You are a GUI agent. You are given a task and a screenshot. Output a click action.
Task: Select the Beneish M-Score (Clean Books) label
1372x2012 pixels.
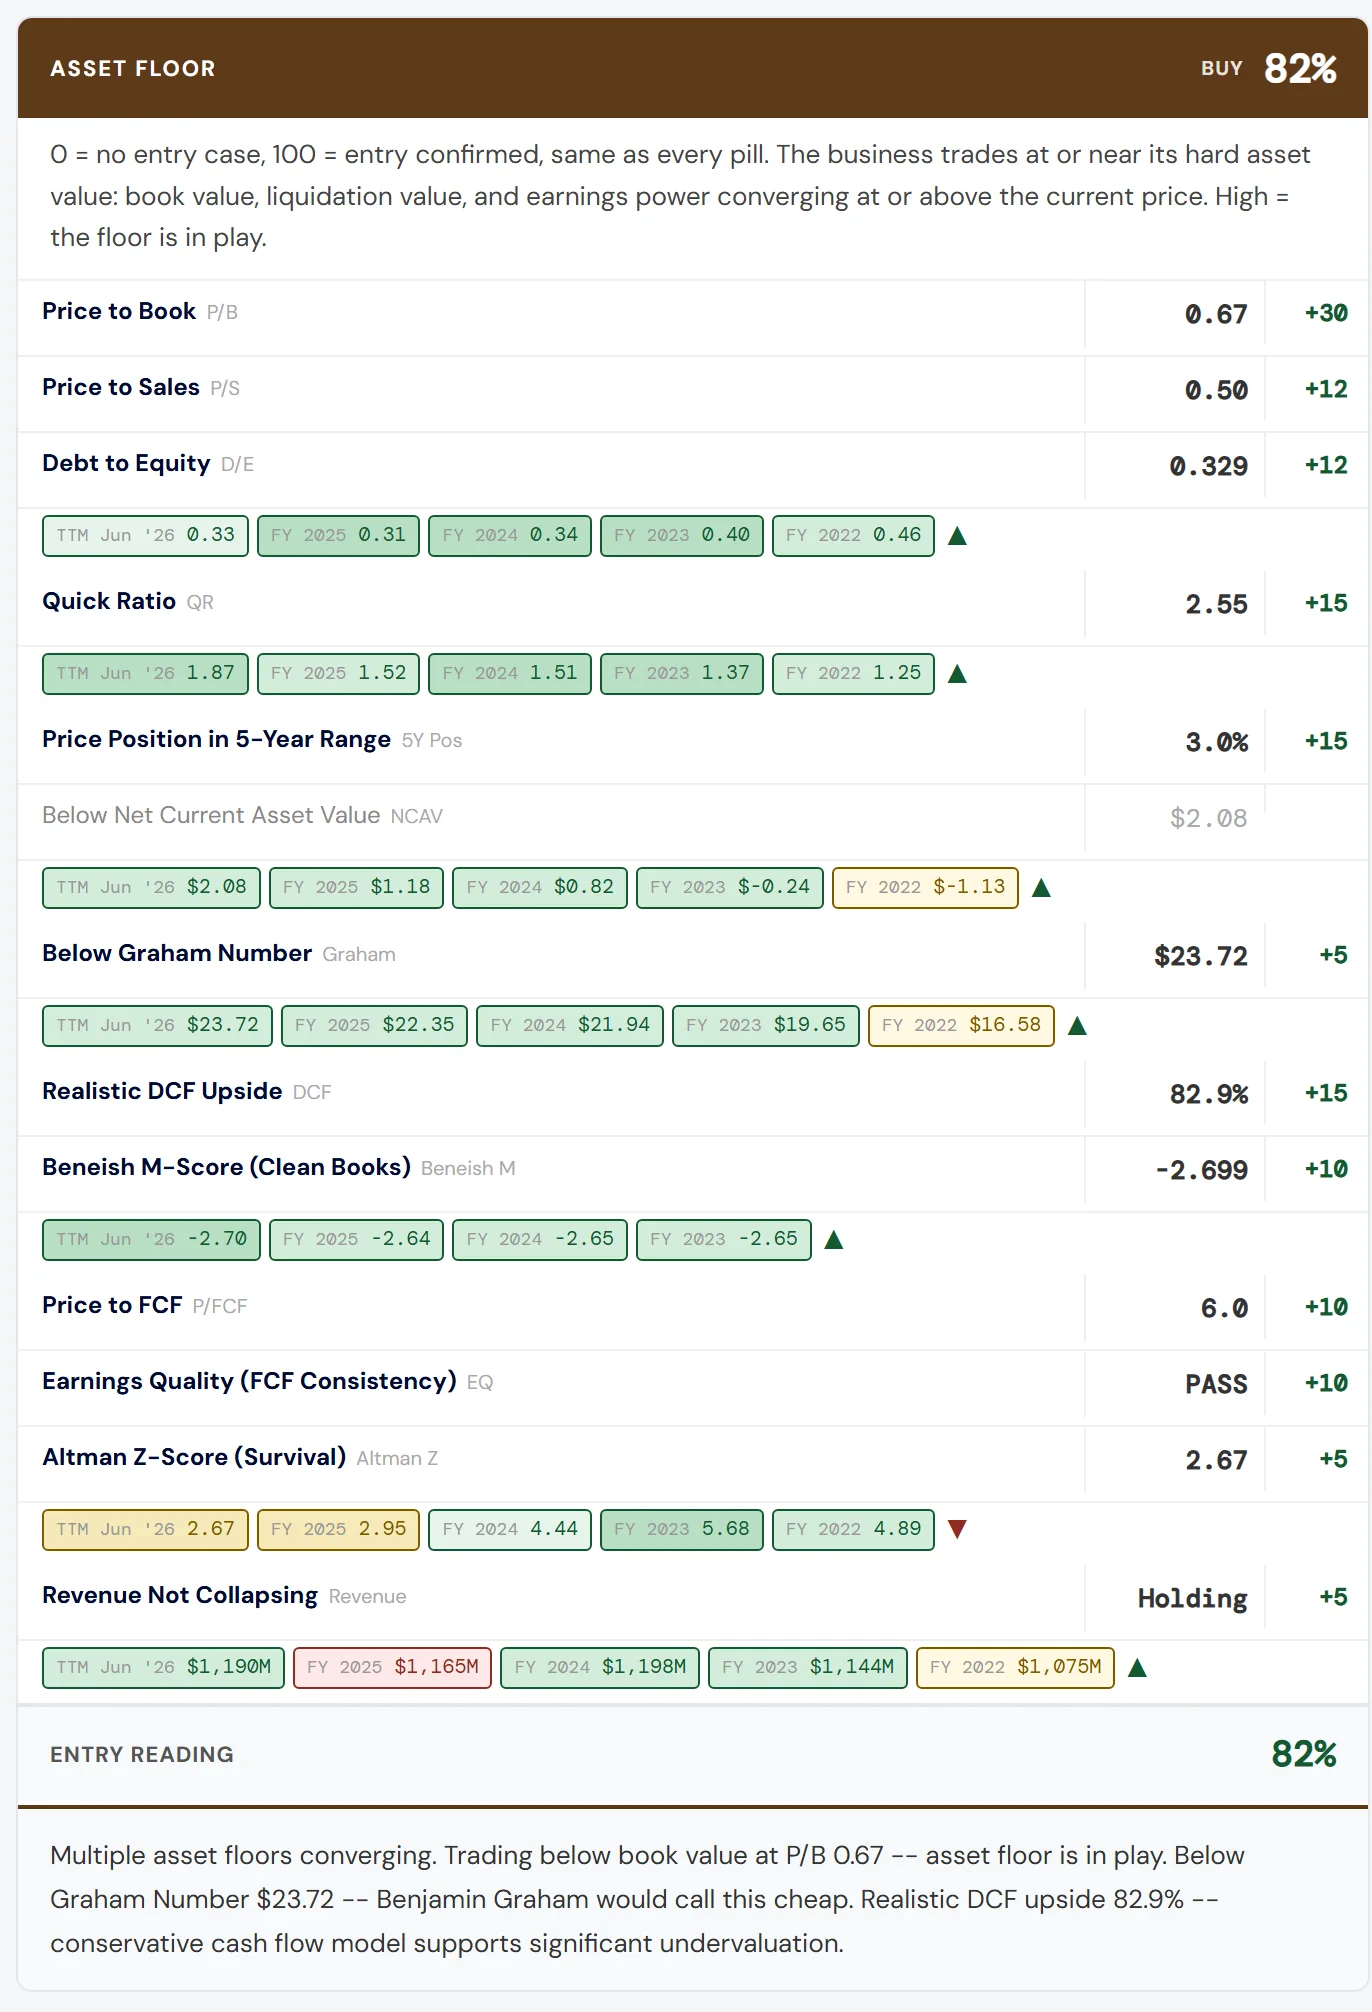pos(226,1167)
